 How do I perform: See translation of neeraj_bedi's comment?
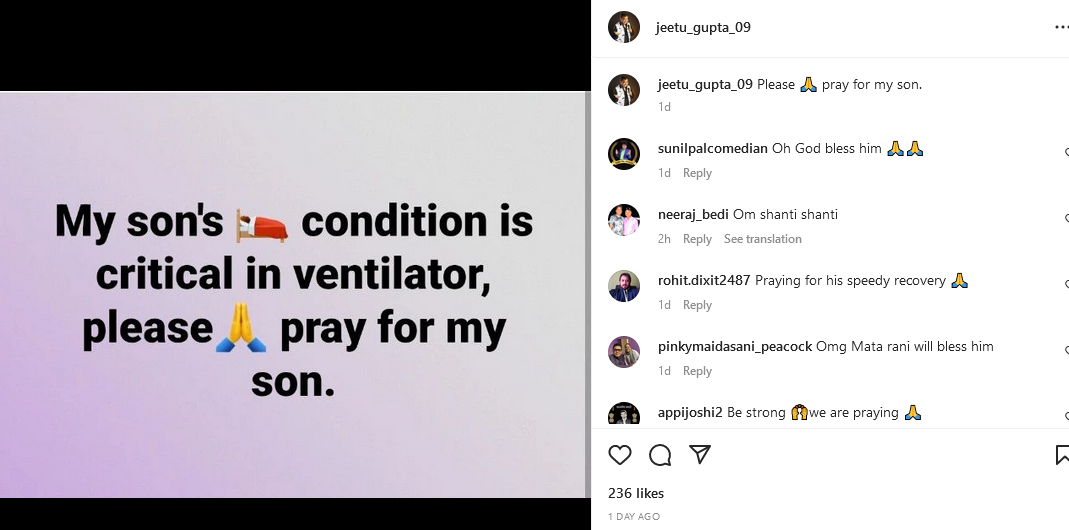point(763,239)
